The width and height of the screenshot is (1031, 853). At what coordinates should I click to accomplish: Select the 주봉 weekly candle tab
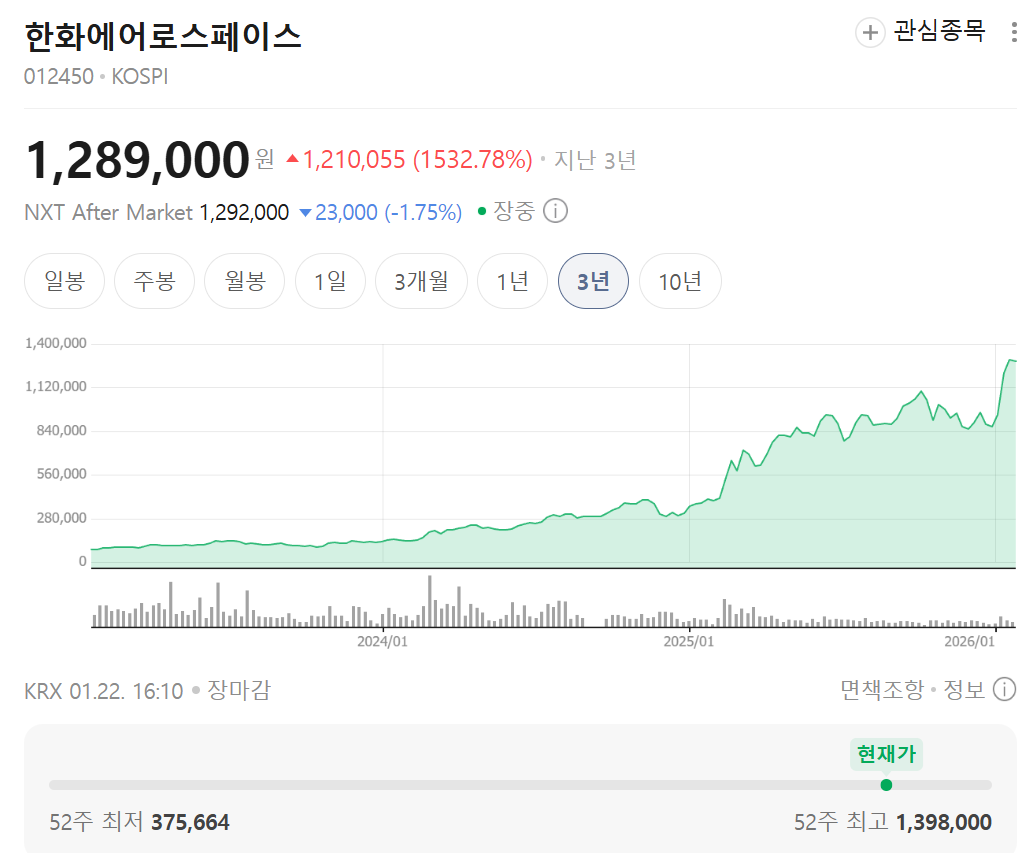[x=155, y=281]
